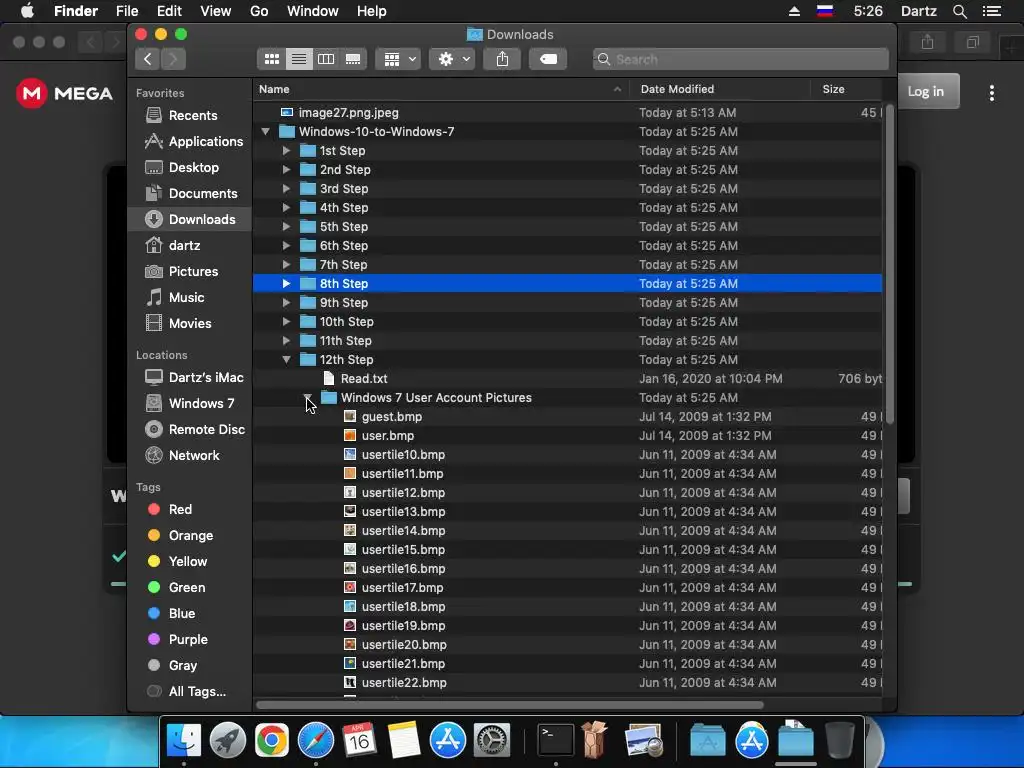Show All Tags in sidebar

(x=189, y=692)
